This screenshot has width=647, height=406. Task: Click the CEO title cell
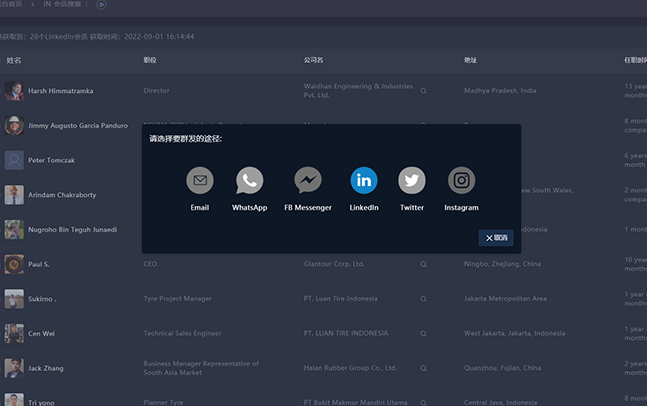[150, 264]
